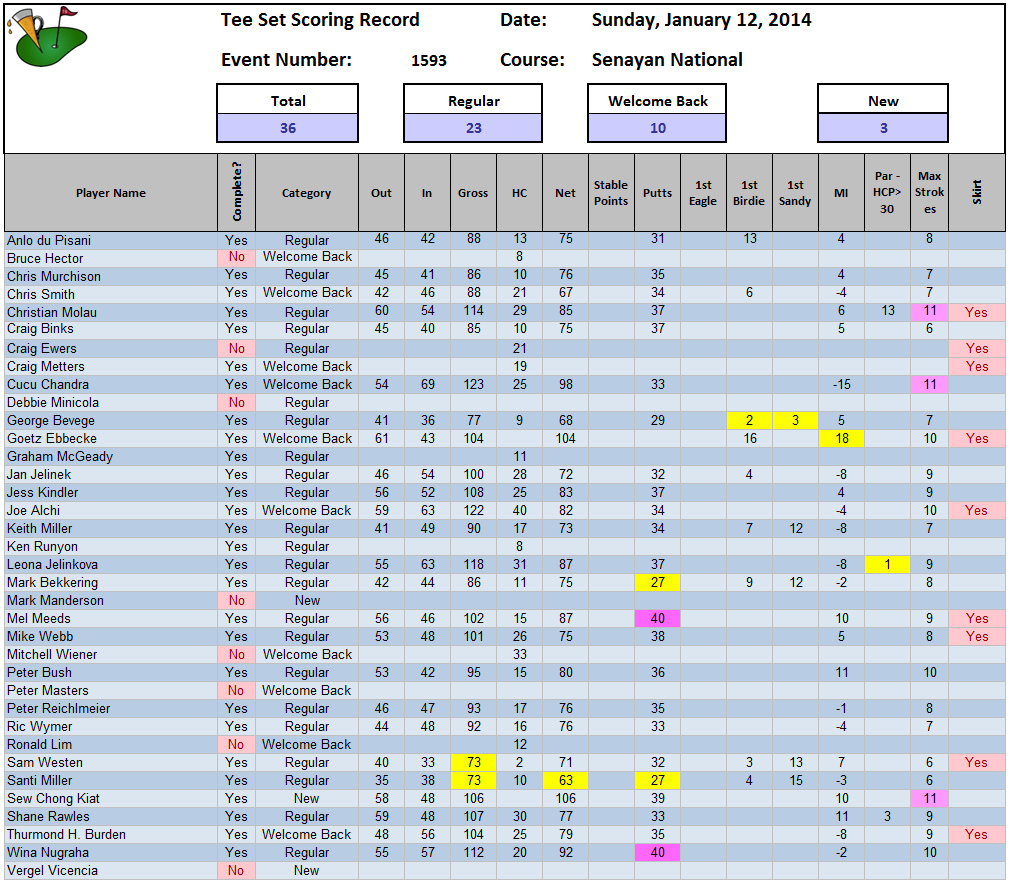1009x883 pixels.
Task: Select the Skirt column header
Action: tap(976, 193)
